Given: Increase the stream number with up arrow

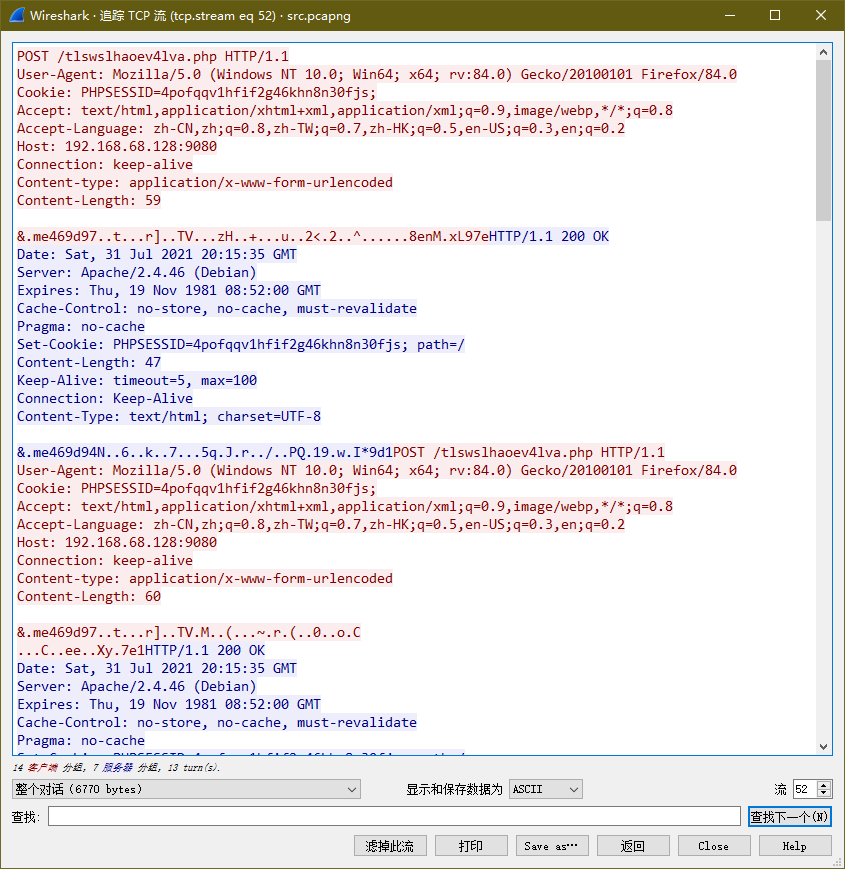Looking at the screenshot, I should 824,785.
